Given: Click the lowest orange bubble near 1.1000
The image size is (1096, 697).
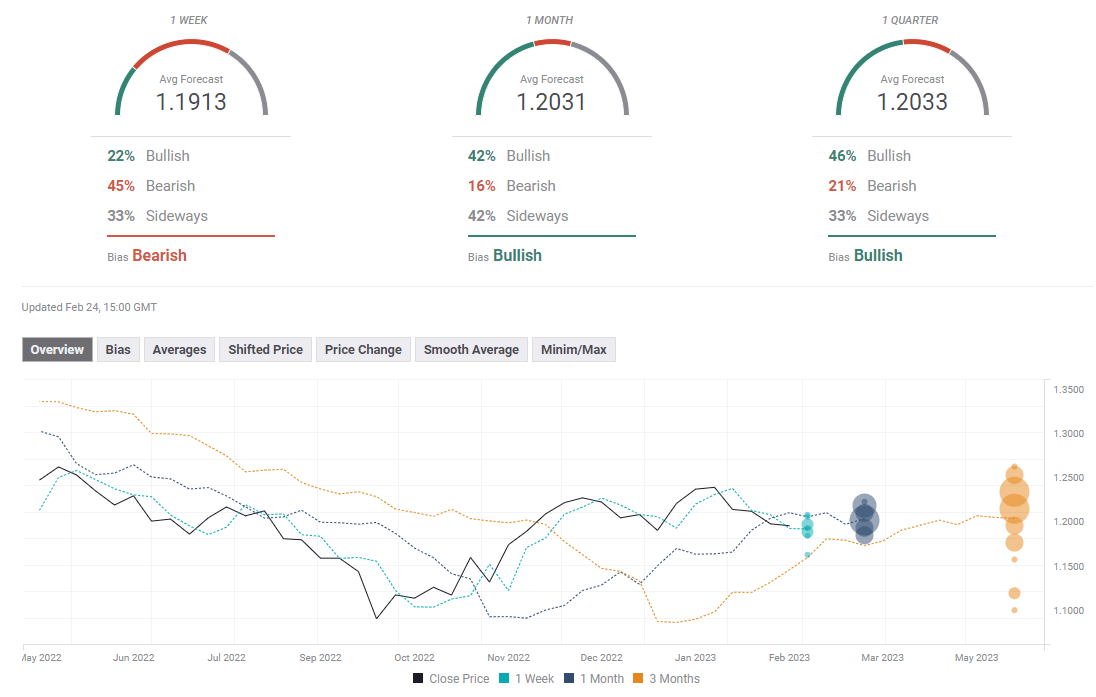Looking at the screenshot, I should tap(1014, 610).
